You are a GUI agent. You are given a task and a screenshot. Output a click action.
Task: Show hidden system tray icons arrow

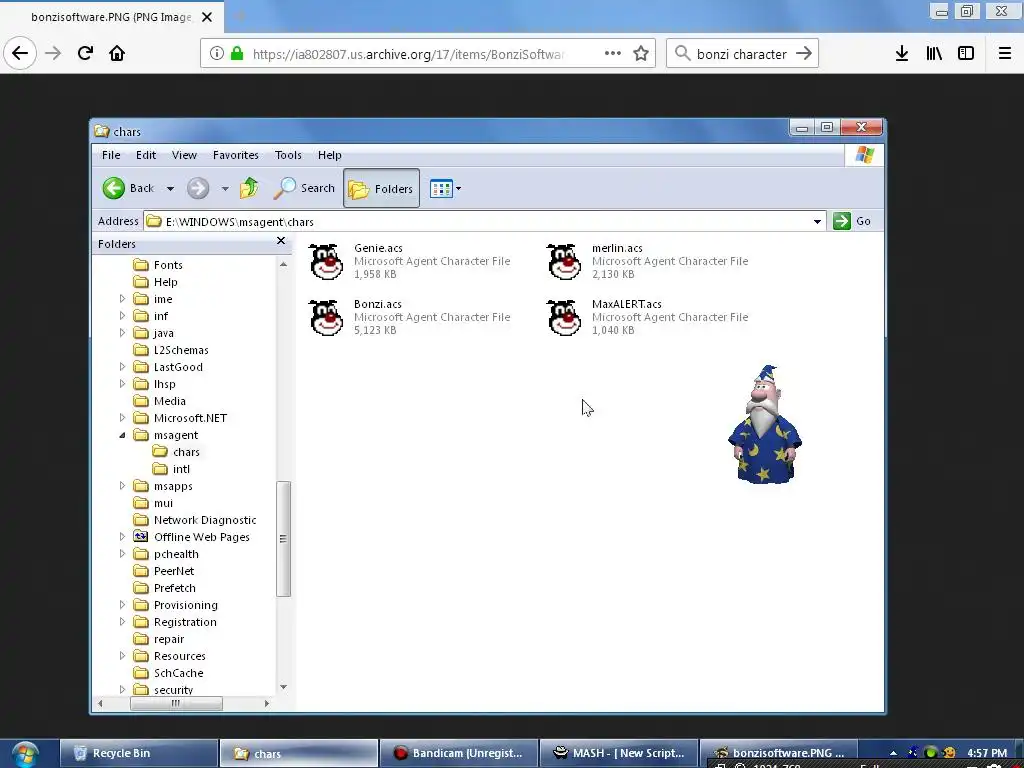[893, 753]
